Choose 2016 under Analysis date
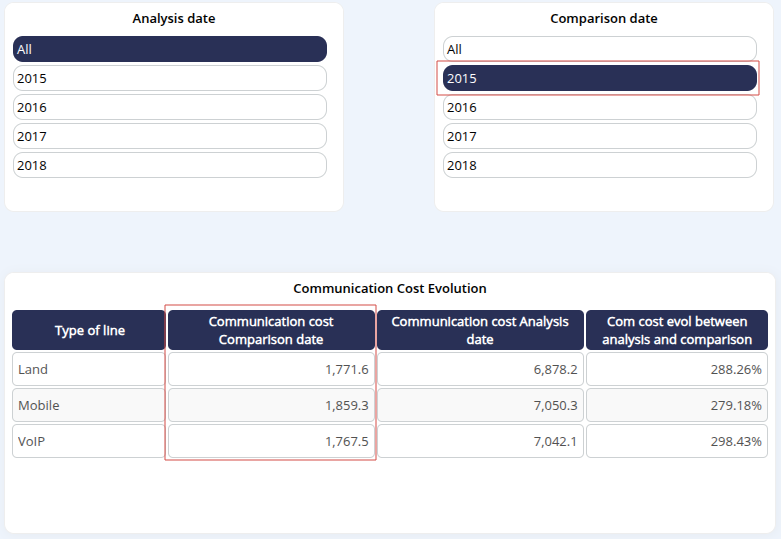Screen dimensions: 781x539 [x=170, y=107]
